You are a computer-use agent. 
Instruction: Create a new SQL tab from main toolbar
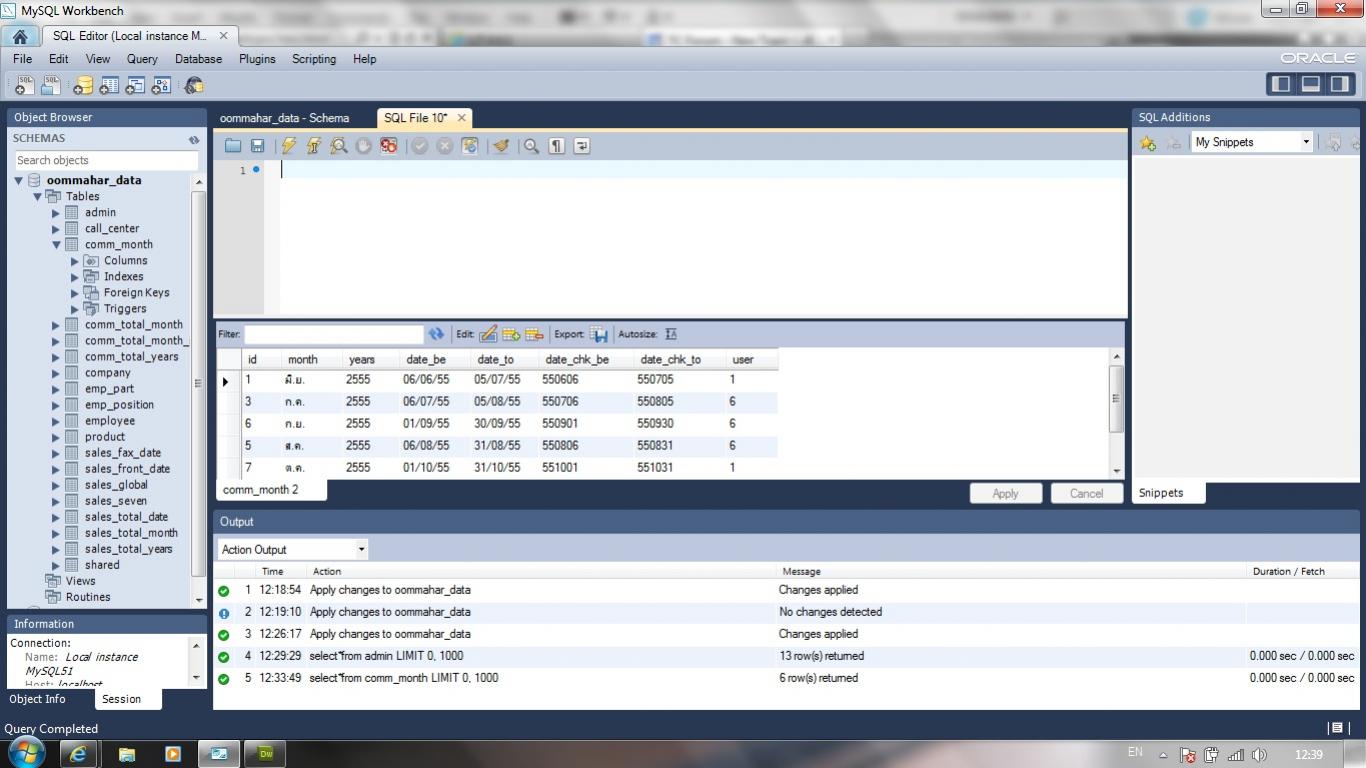[x=24, y=86]
